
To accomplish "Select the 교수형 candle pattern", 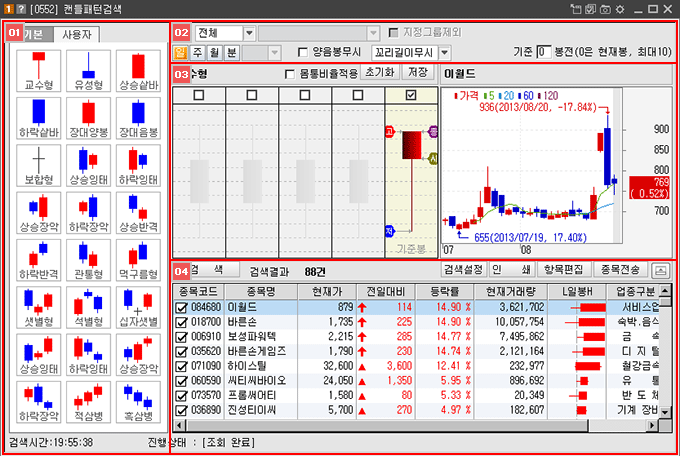I will click(x=41, y=70).
